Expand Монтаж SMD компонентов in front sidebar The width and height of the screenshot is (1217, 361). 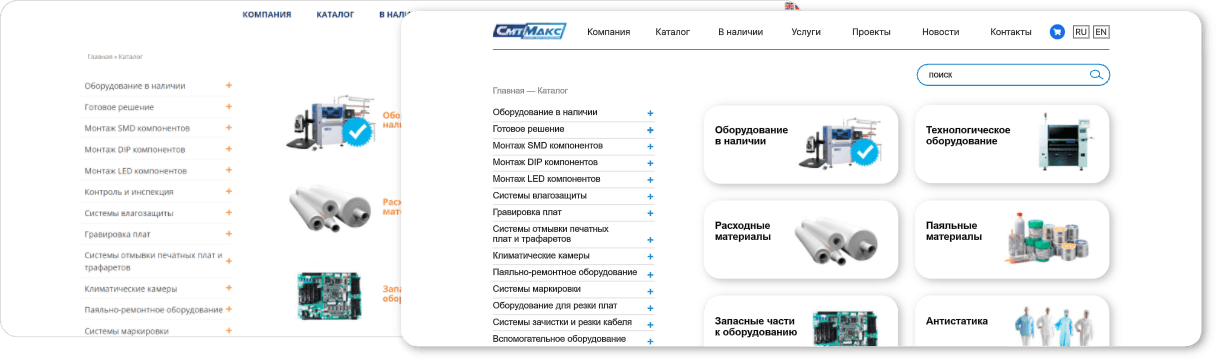(x=650, y=146)
